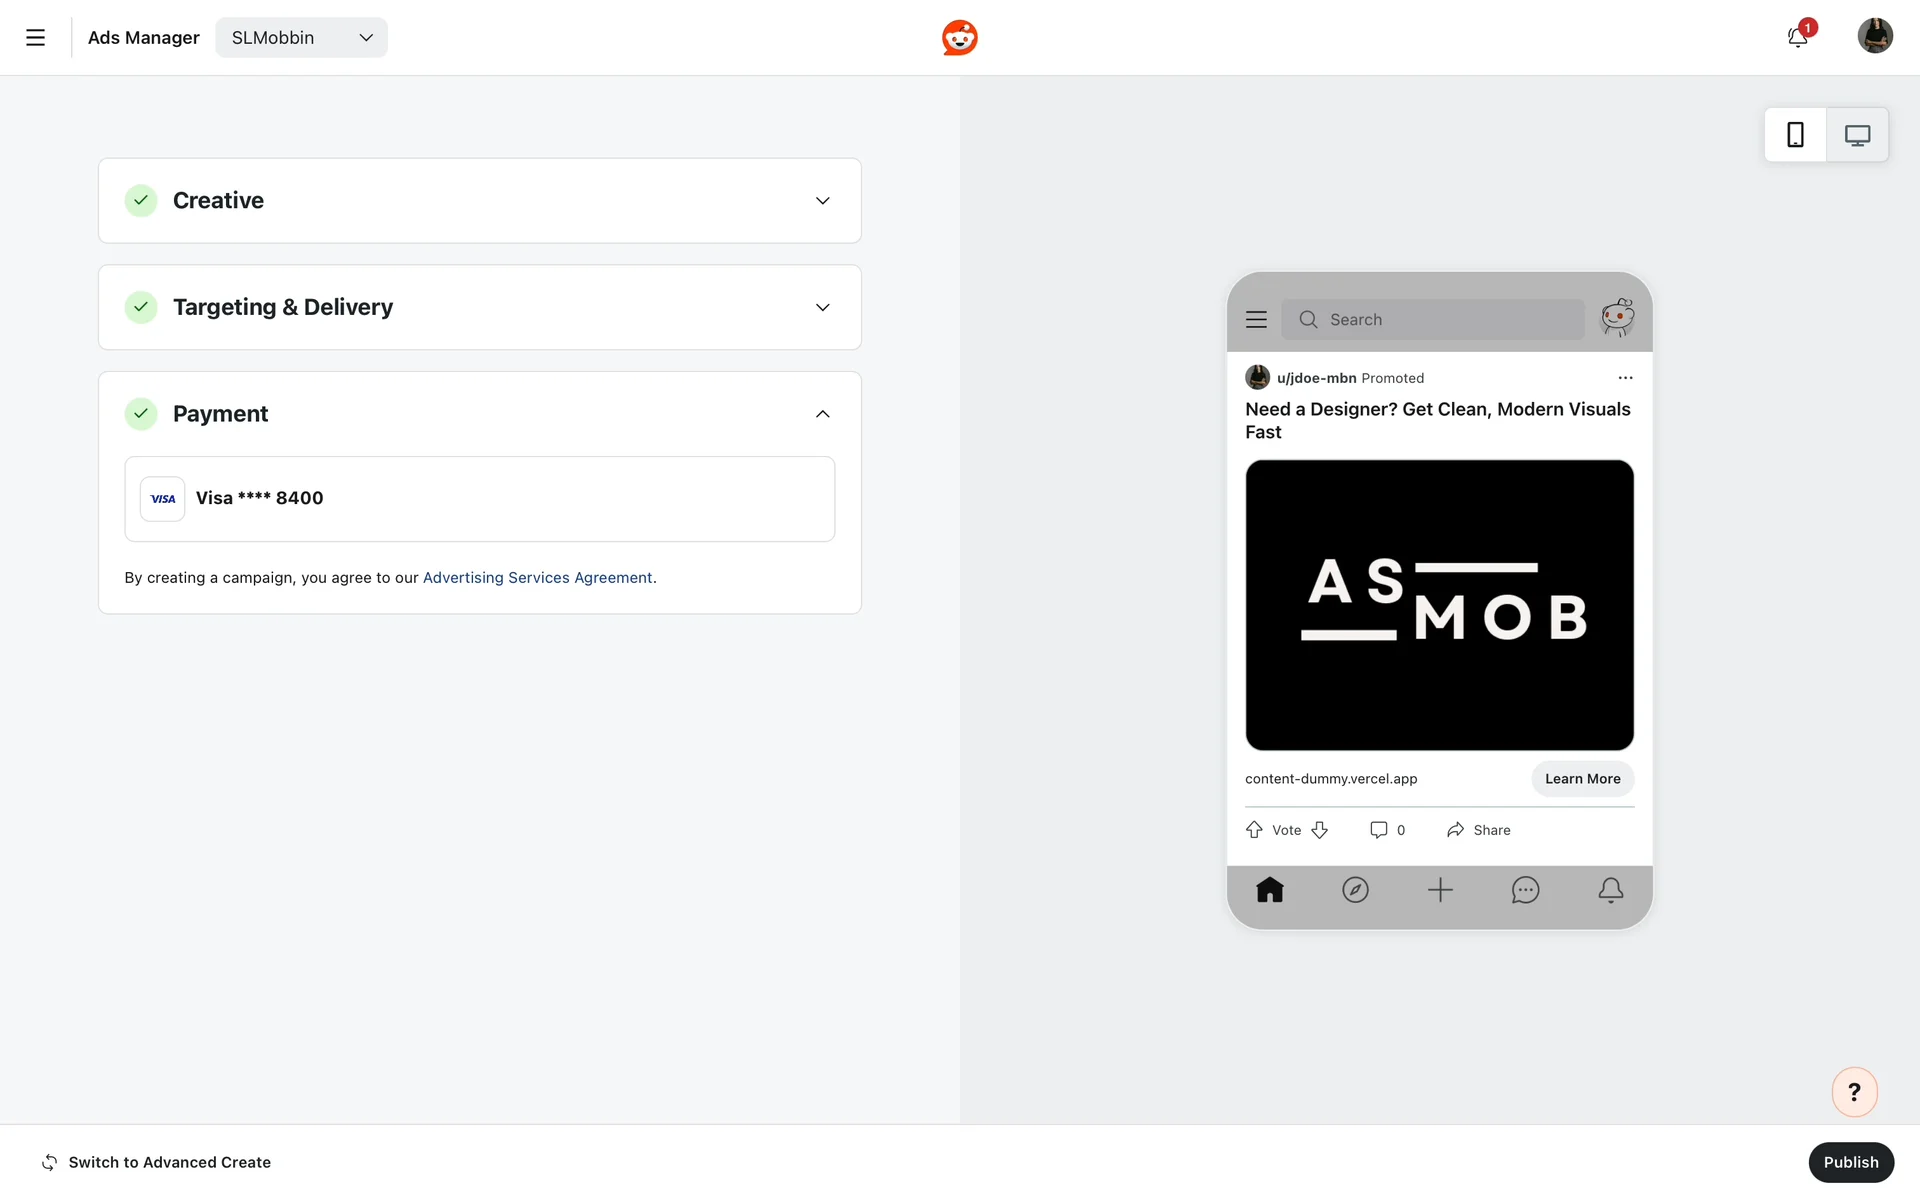Publish the campaign
This screenshot has width=1920, height=1200.
click(1850, 1162)
